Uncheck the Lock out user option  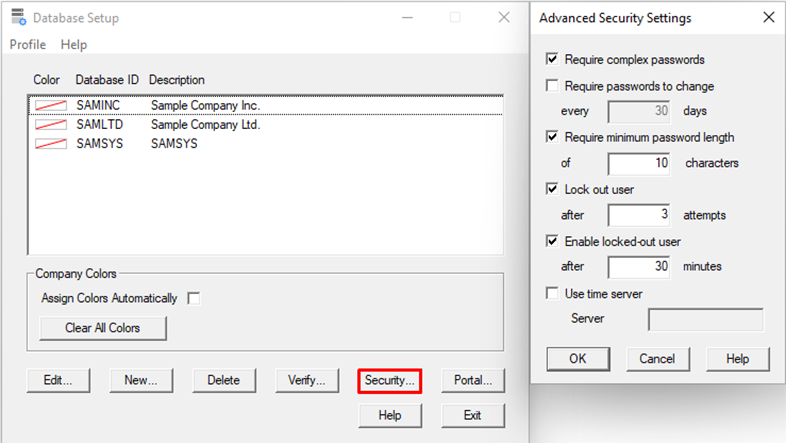coord(552,189)
